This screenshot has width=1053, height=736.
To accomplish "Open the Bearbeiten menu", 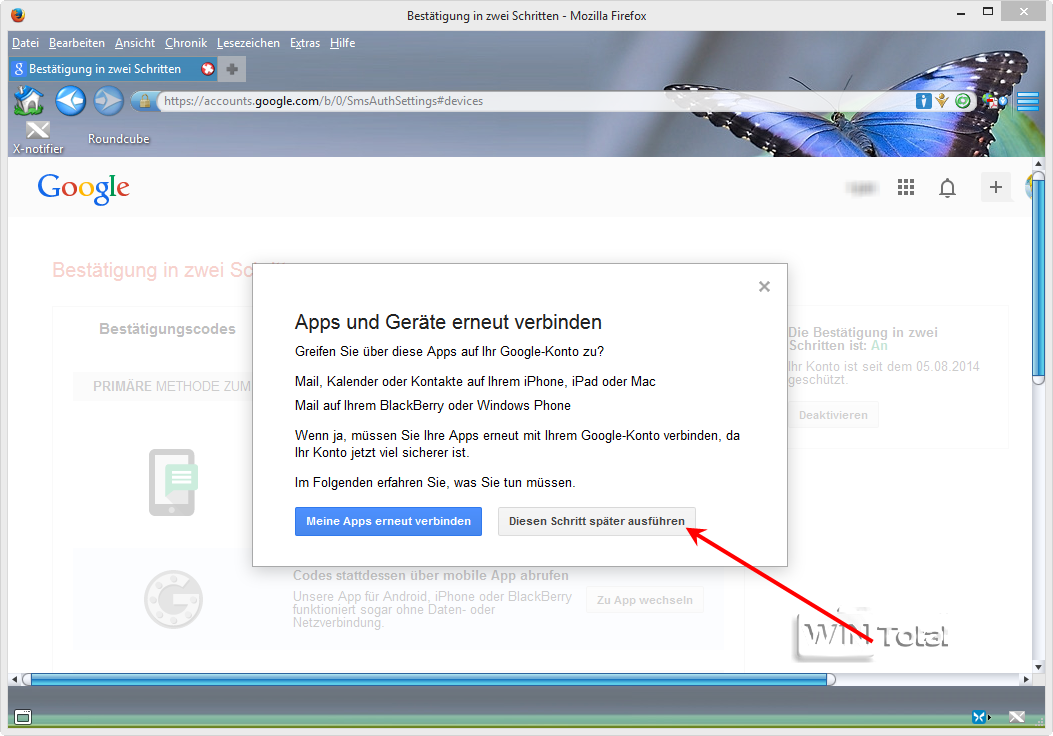I will 77,43.
